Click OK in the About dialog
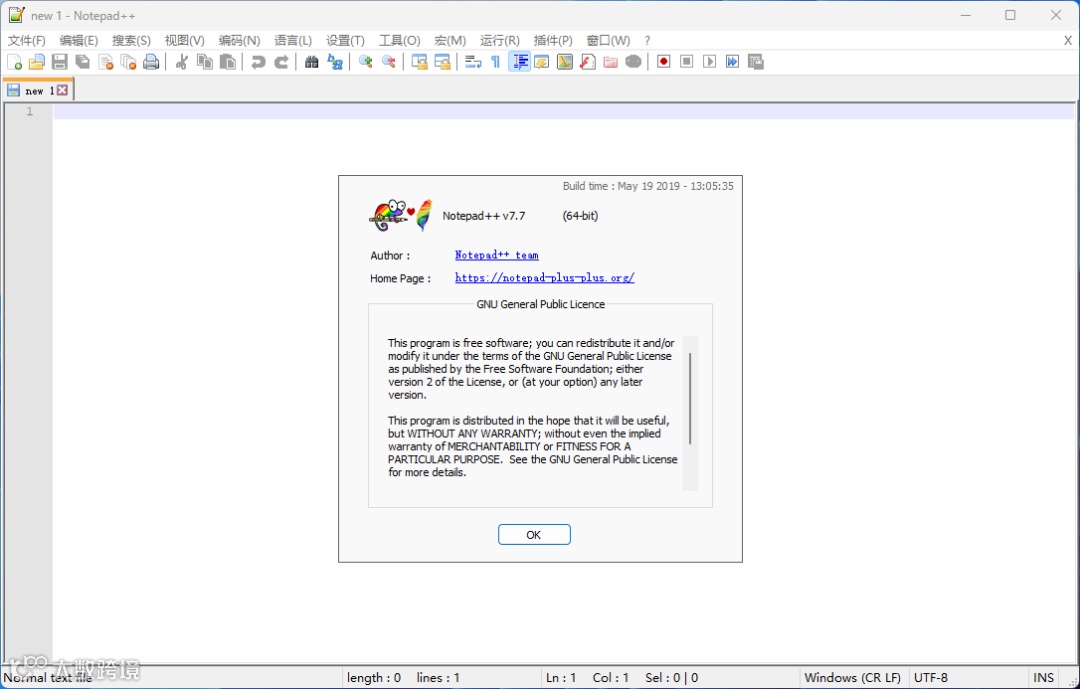 (x=534, y=535)
